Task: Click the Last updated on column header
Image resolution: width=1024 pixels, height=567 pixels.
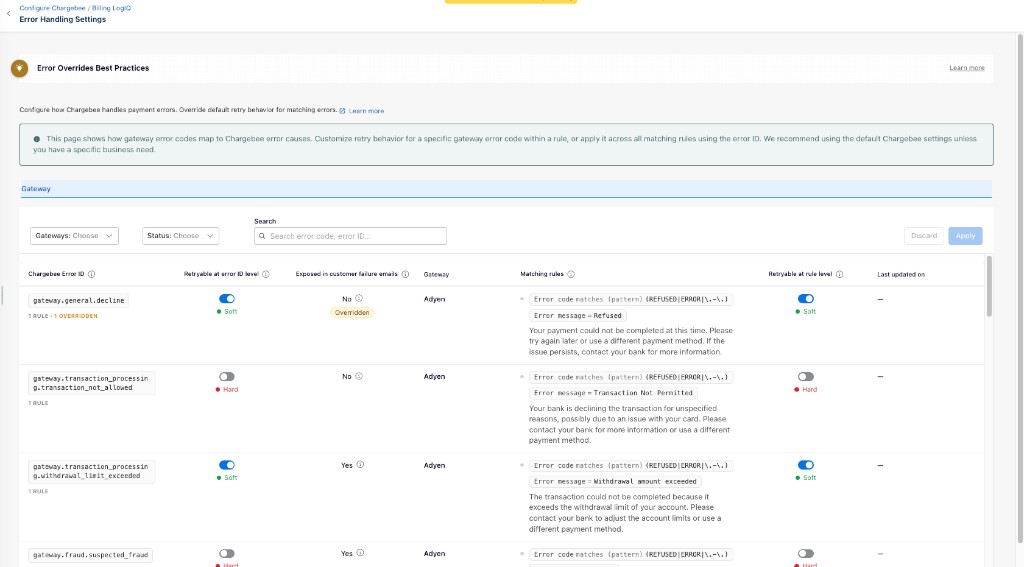Action: 901,274
